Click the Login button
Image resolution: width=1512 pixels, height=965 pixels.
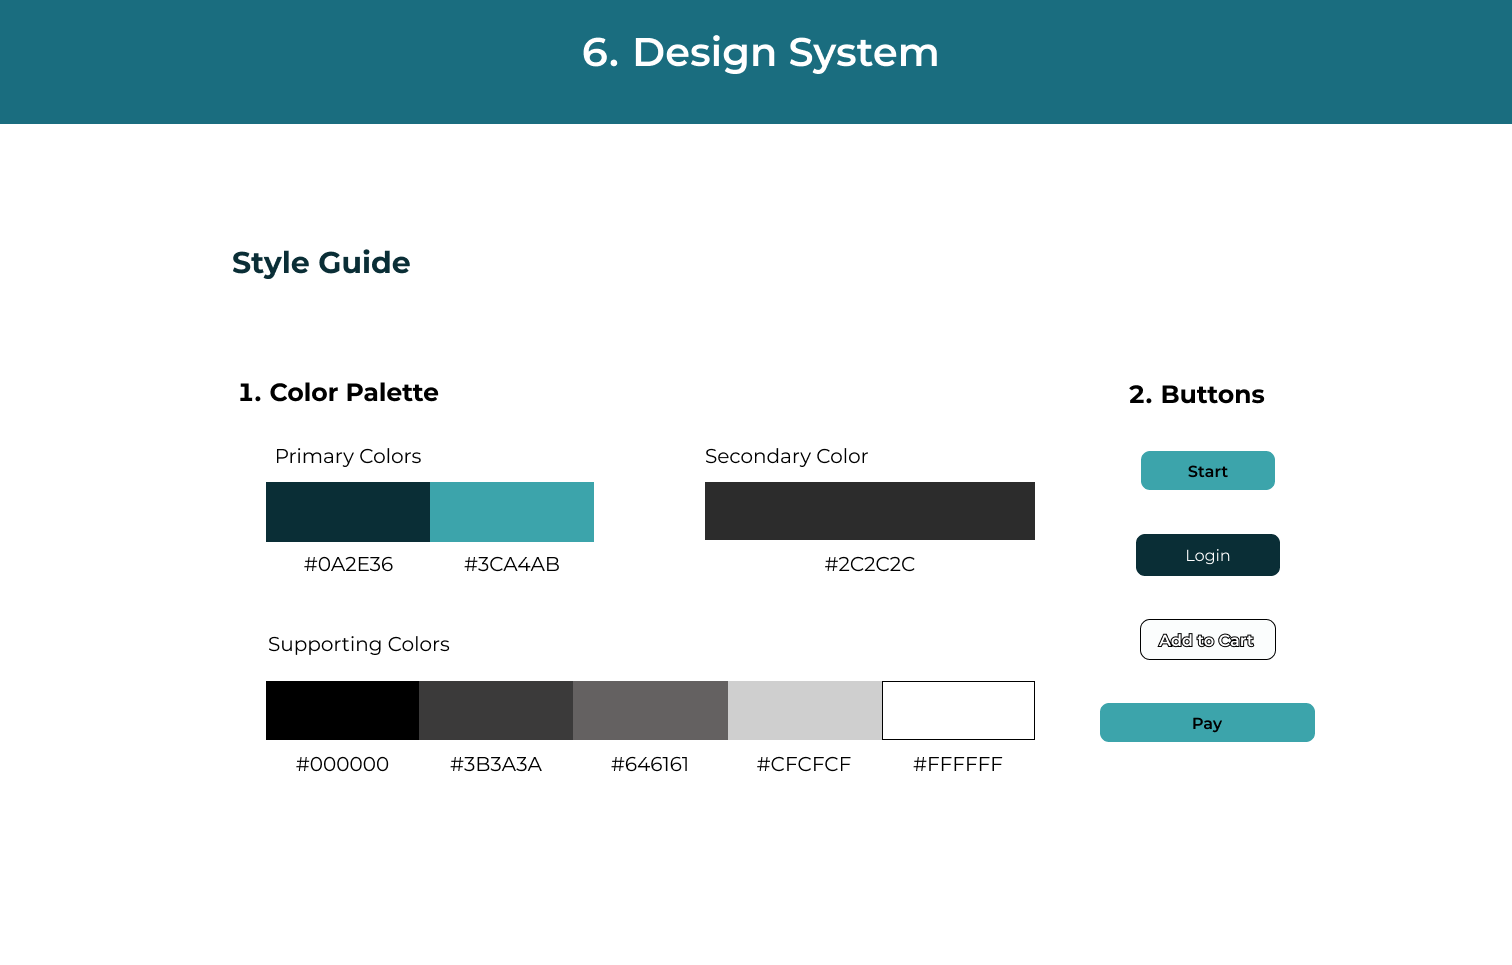1207,555
